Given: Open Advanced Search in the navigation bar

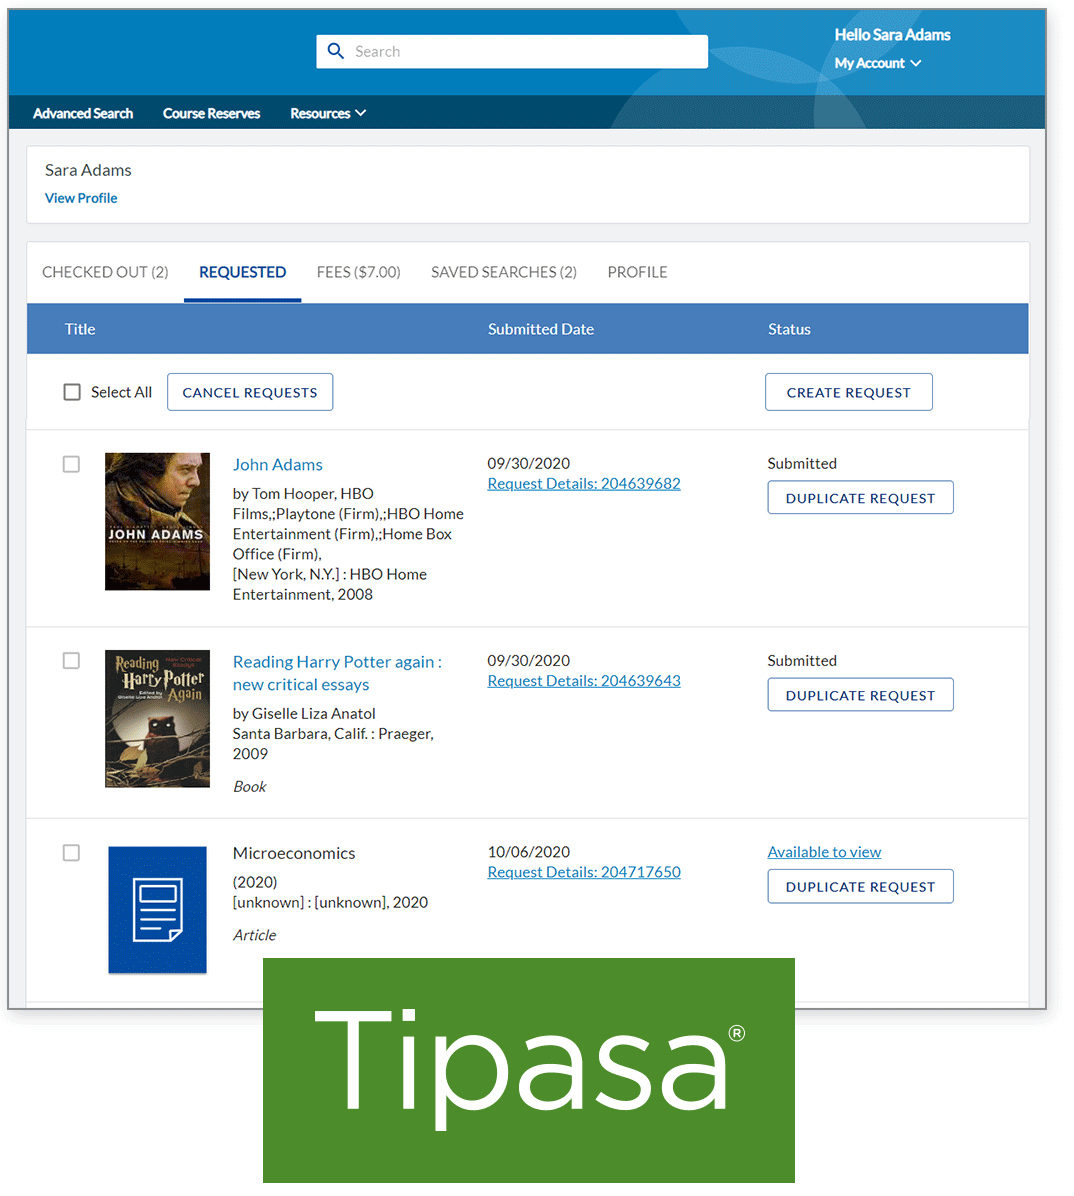Looking at the screenshot, I should [x=83, y=113].
